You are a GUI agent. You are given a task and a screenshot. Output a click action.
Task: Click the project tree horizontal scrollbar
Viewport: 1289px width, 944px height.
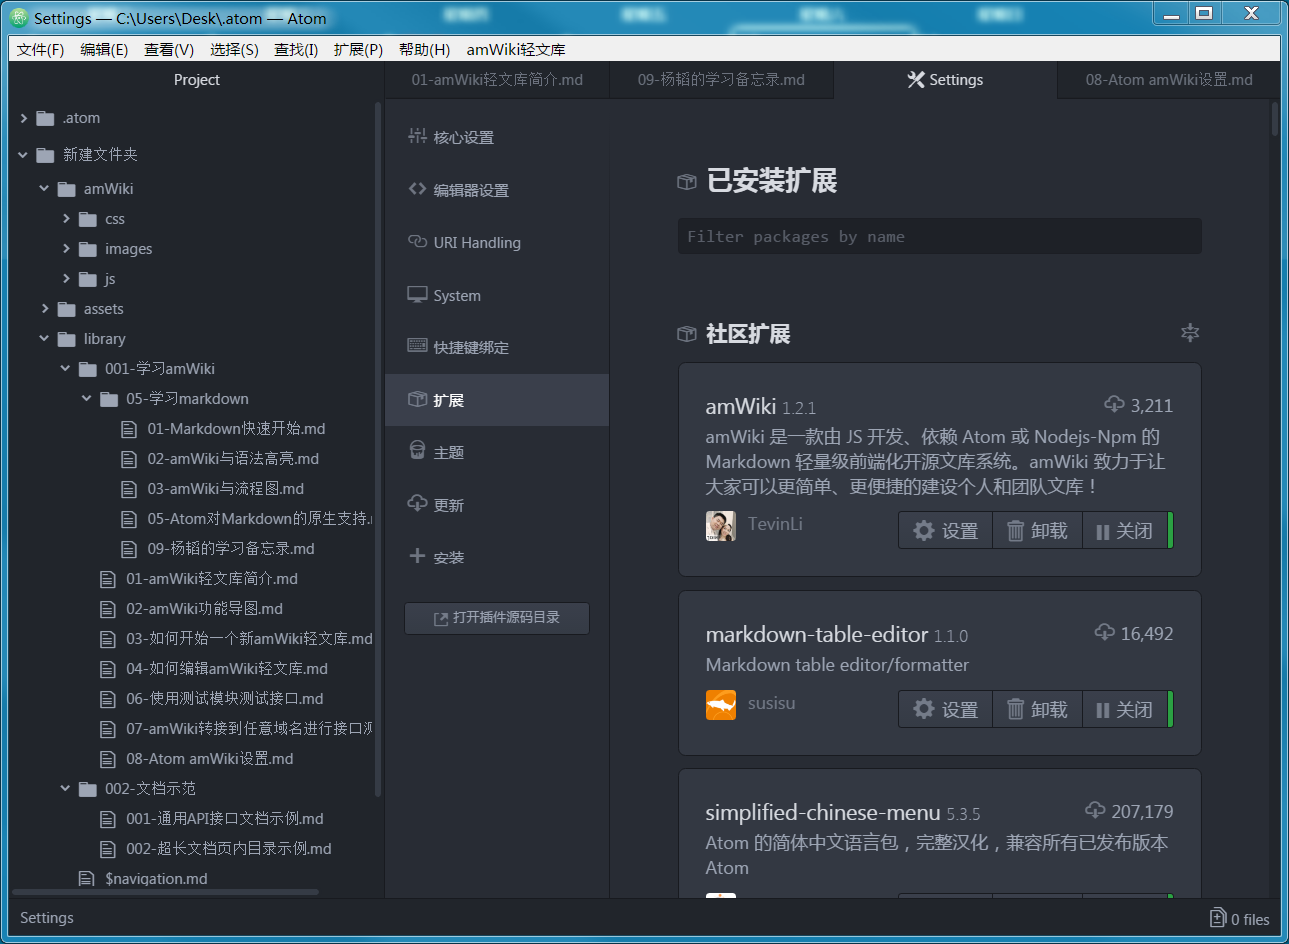coord(166,892)
